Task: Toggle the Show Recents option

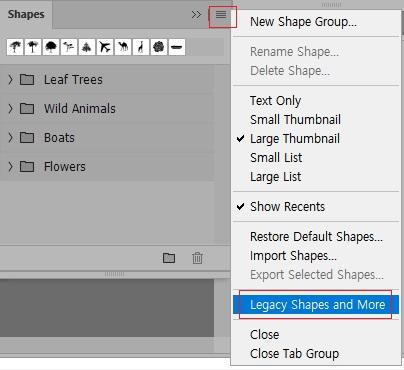Action: pyautogui.click(x=287, y=207)
